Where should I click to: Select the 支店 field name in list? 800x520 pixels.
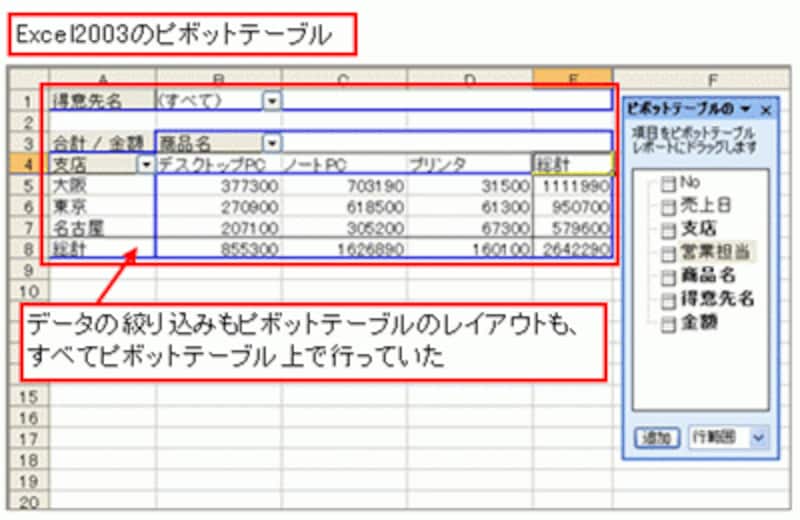698,229
